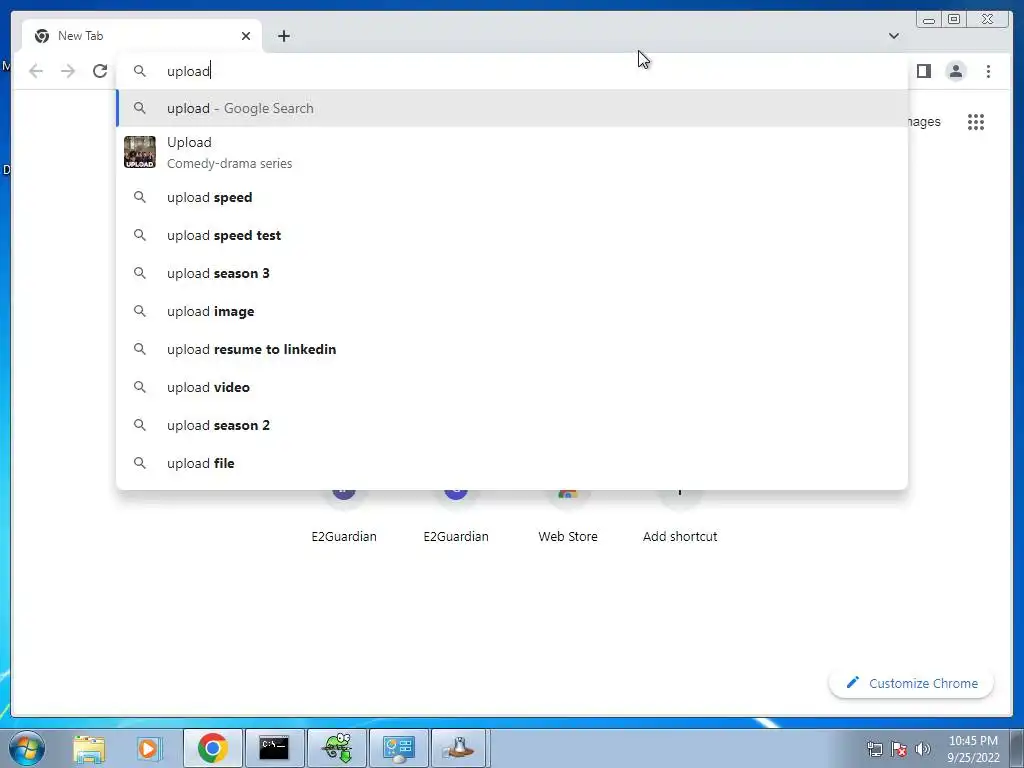Launch media player from taskbar
The width and height of the screenshot is (1024, 768).
148,748
